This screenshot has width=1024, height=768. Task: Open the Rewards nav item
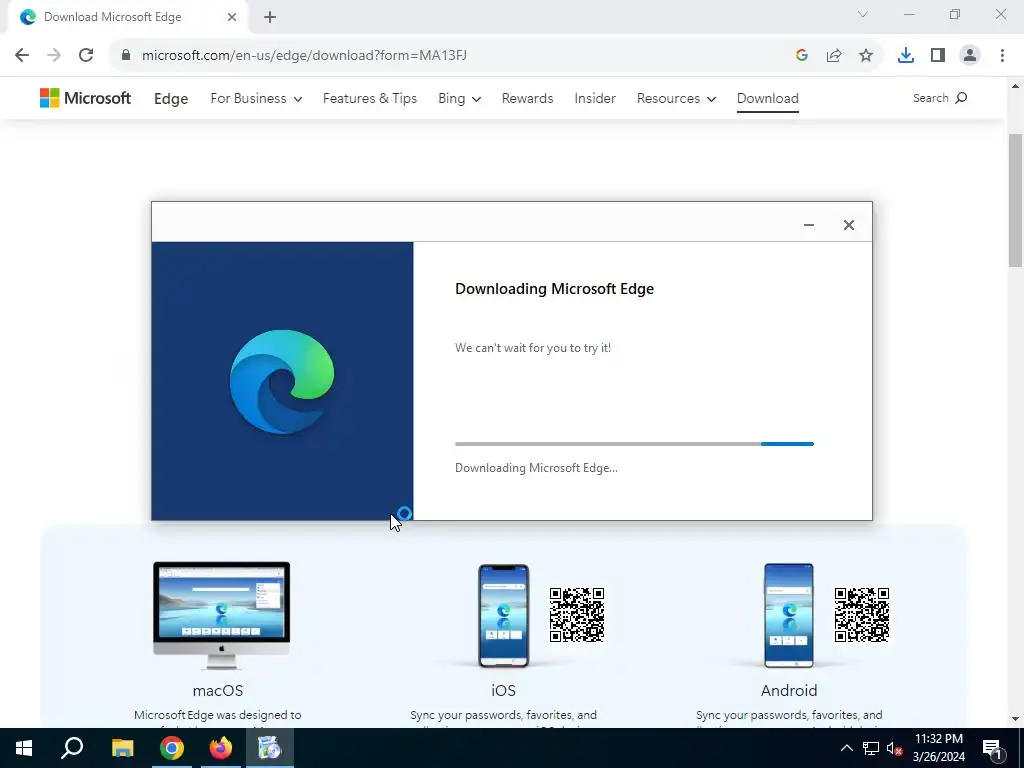coord(527,99)
